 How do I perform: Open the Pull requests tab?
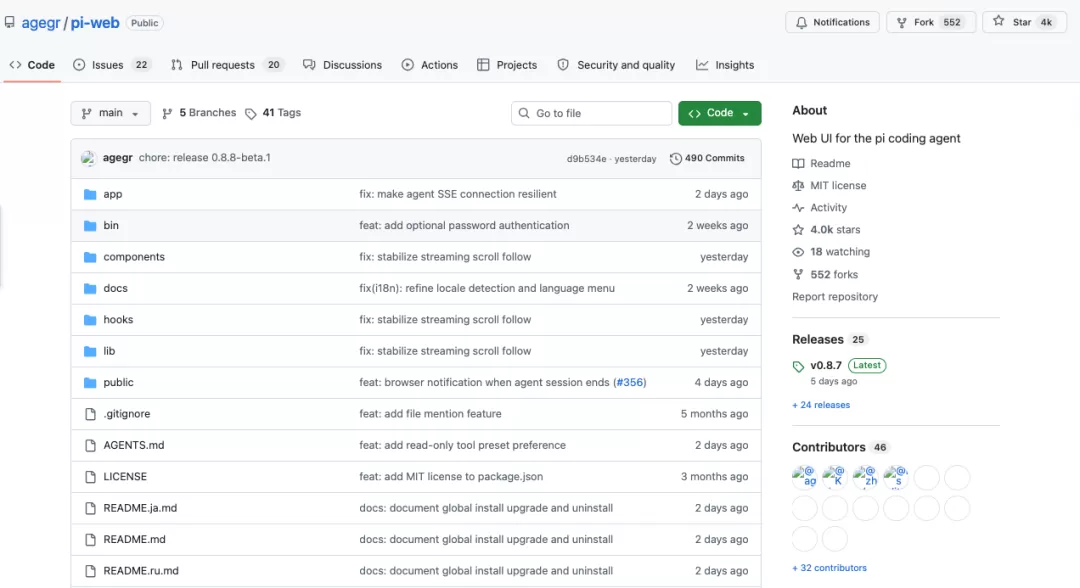tap(227, 65)
